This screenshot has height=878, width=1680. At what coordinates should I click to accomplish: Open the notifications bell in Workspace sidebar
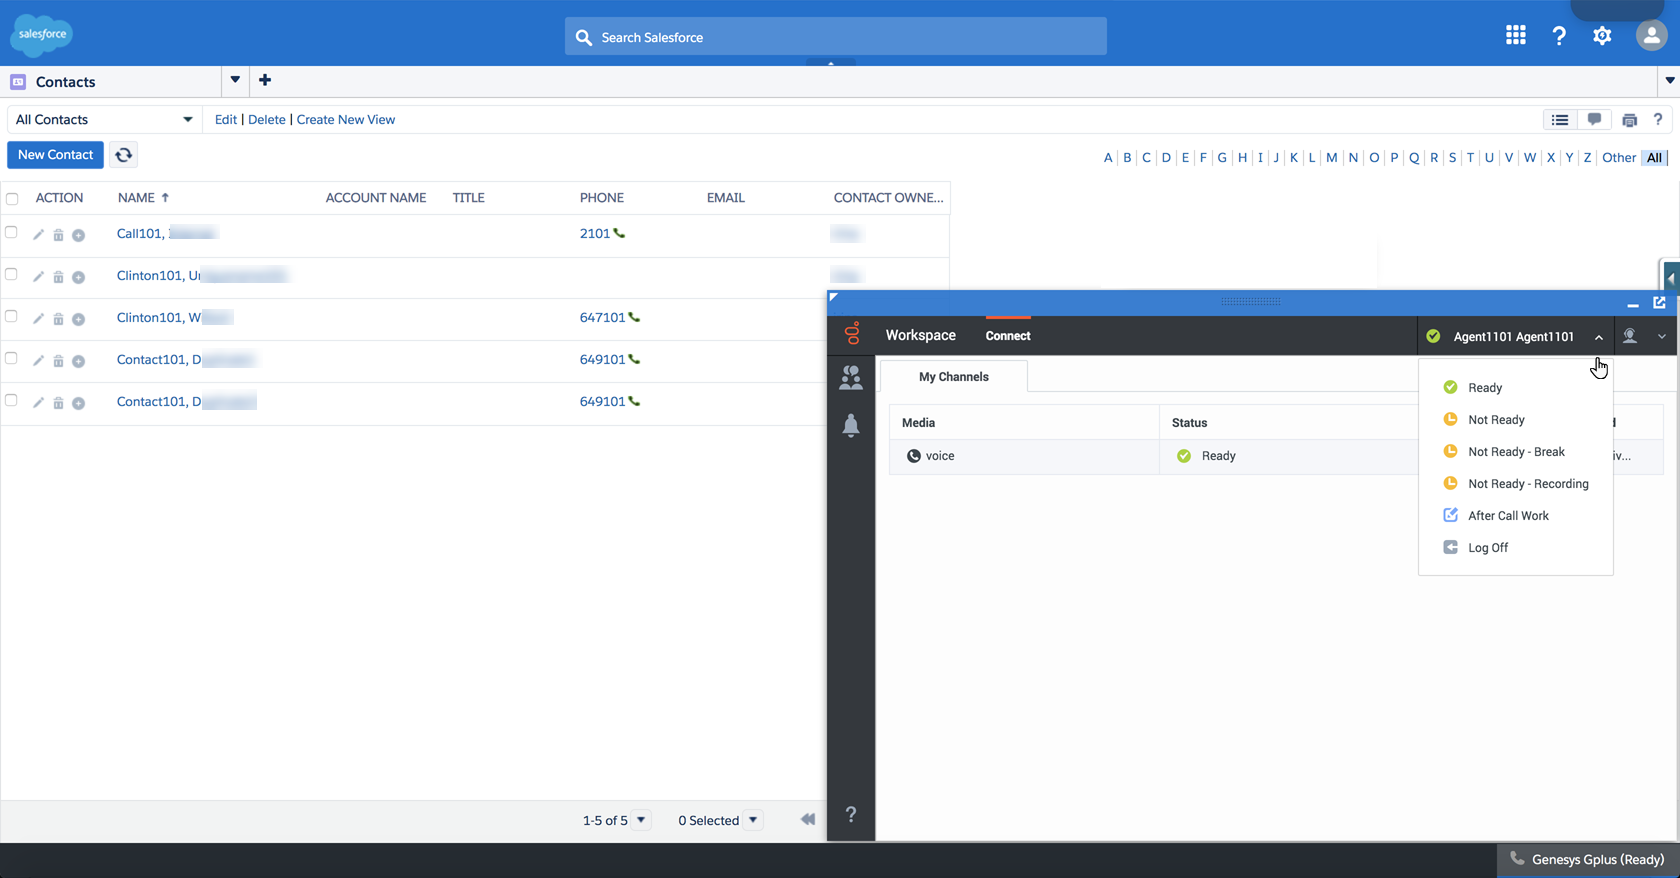tap(851, 425)
